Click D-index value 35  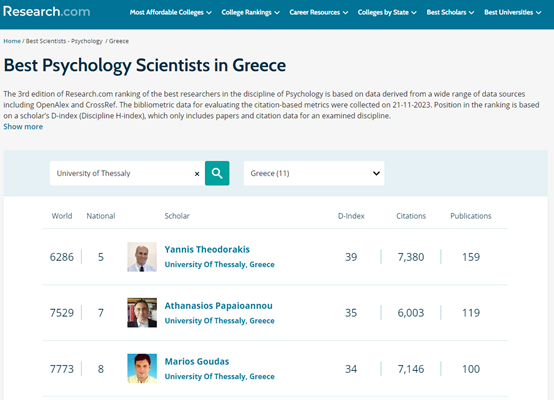point(351,313)
